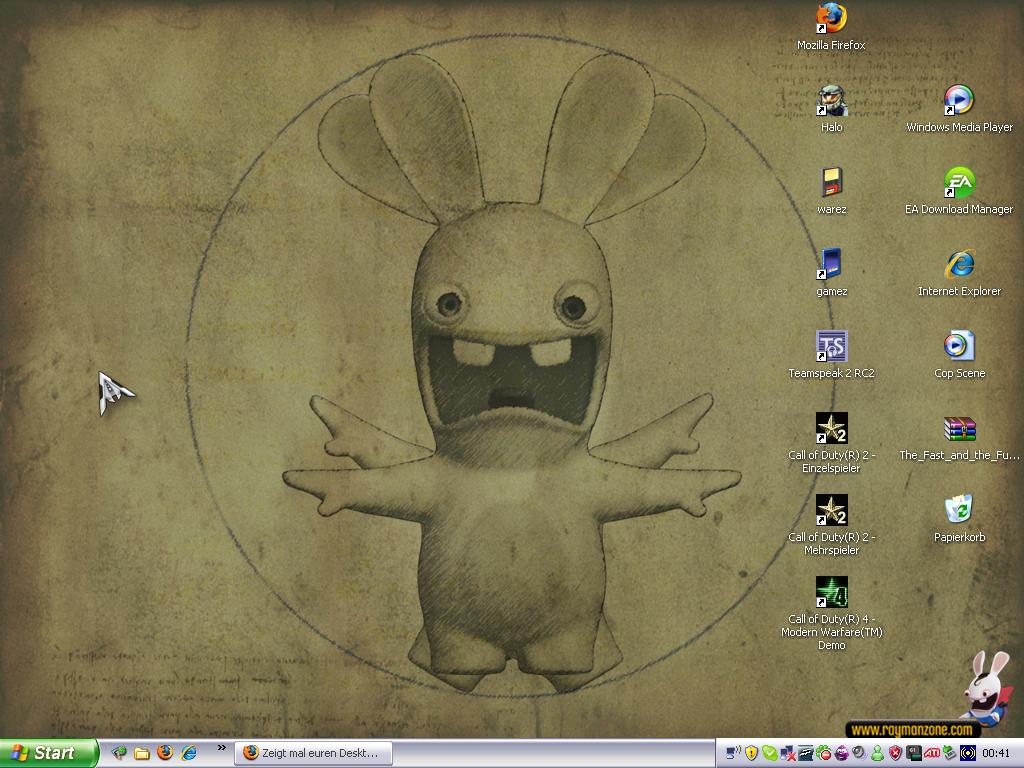Launch Call of Duty 4 Modern Warfare Demo
This screenshot has height=768, width=1024.
831,614
